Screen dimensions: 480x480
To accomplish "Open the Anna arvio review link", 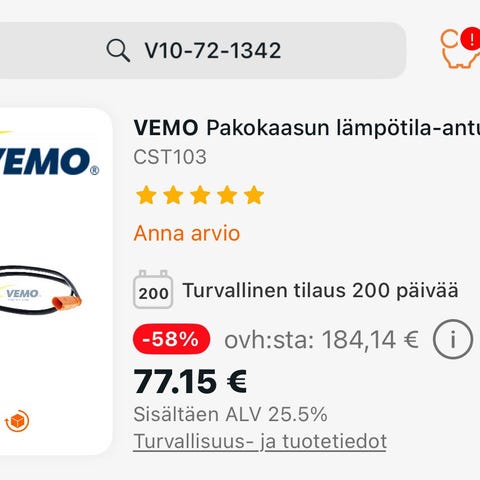I will (187, 233).
